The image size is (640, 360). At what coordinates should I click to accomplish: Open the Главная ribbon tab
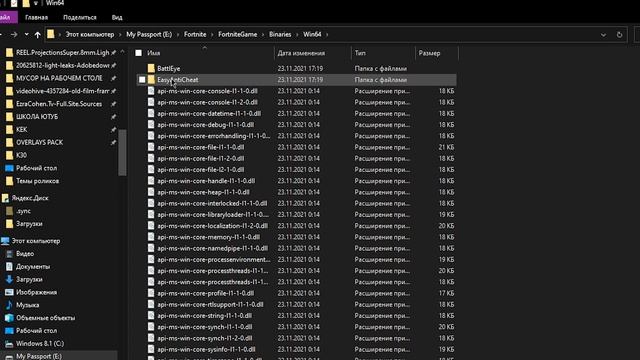(36, 18)
